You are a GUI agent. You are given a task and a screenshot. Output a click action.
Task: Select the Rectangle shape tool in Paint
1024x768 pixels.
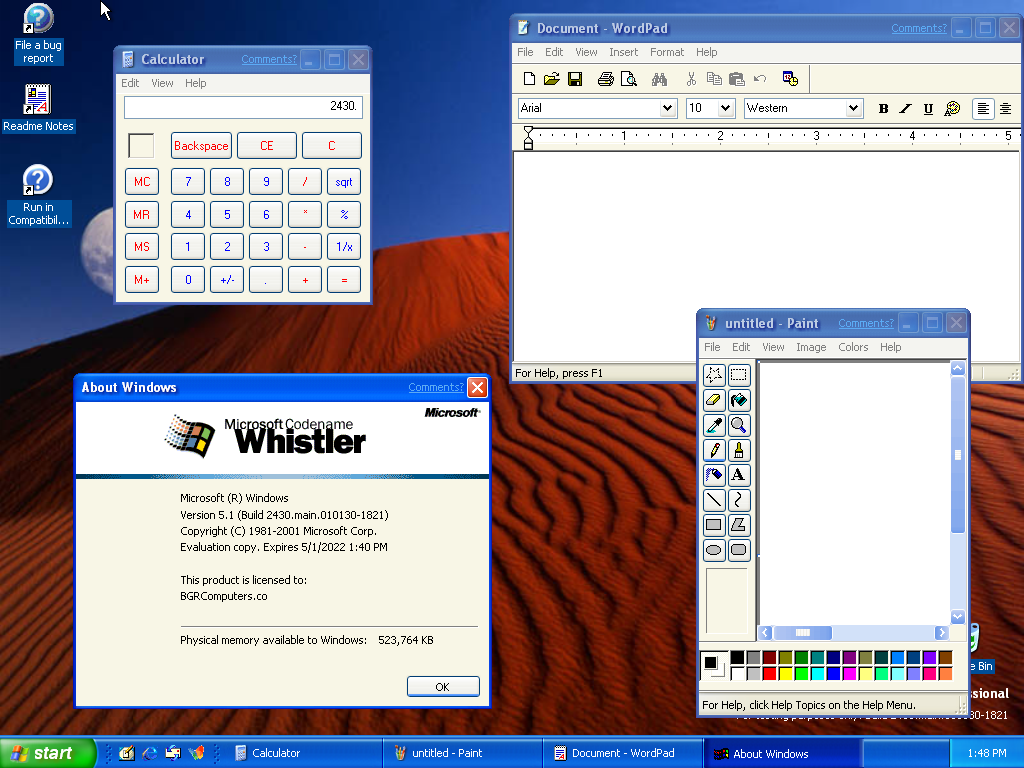pyautogui.click(x=714, y=525)
